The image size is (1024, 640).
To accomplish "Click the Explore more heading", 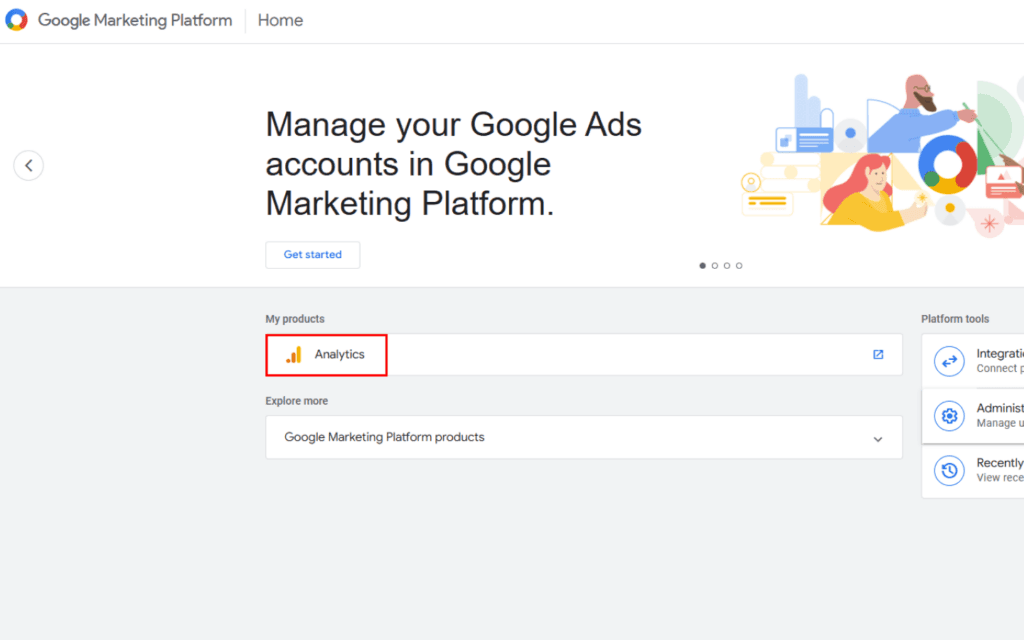I will [x=296, y=401].
